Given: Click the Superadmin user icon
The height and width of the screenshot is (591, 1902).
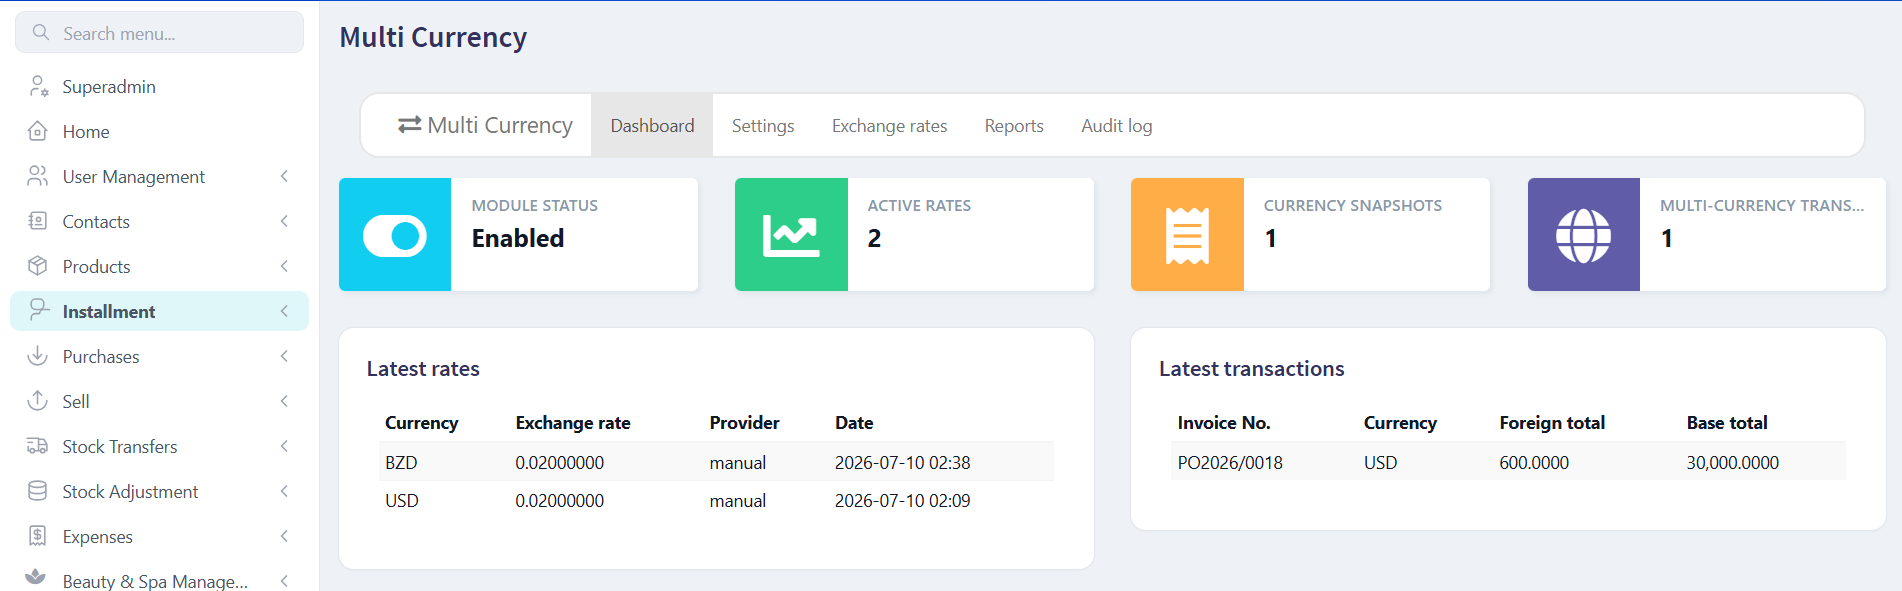Looking at the screenshot, I should 38,86.
